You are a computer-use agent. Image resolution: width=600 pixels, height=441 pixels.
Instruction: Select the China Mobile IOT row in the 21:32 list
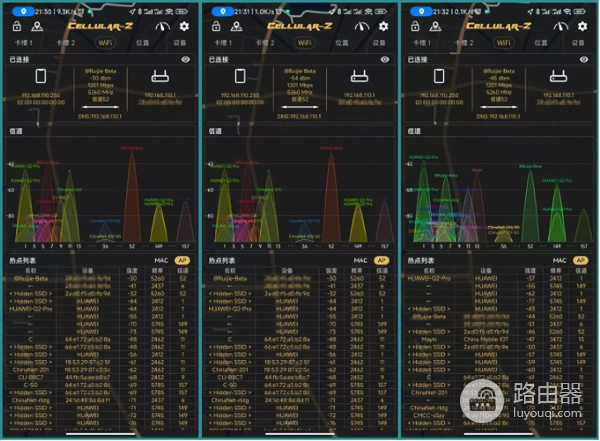(x=499, y=339)
